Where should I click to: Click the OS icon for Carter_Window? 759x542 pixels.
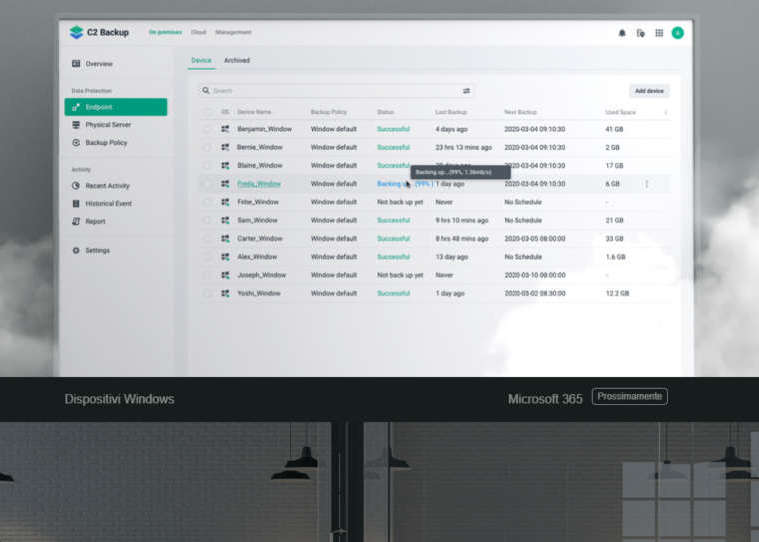tap(225, 239)
